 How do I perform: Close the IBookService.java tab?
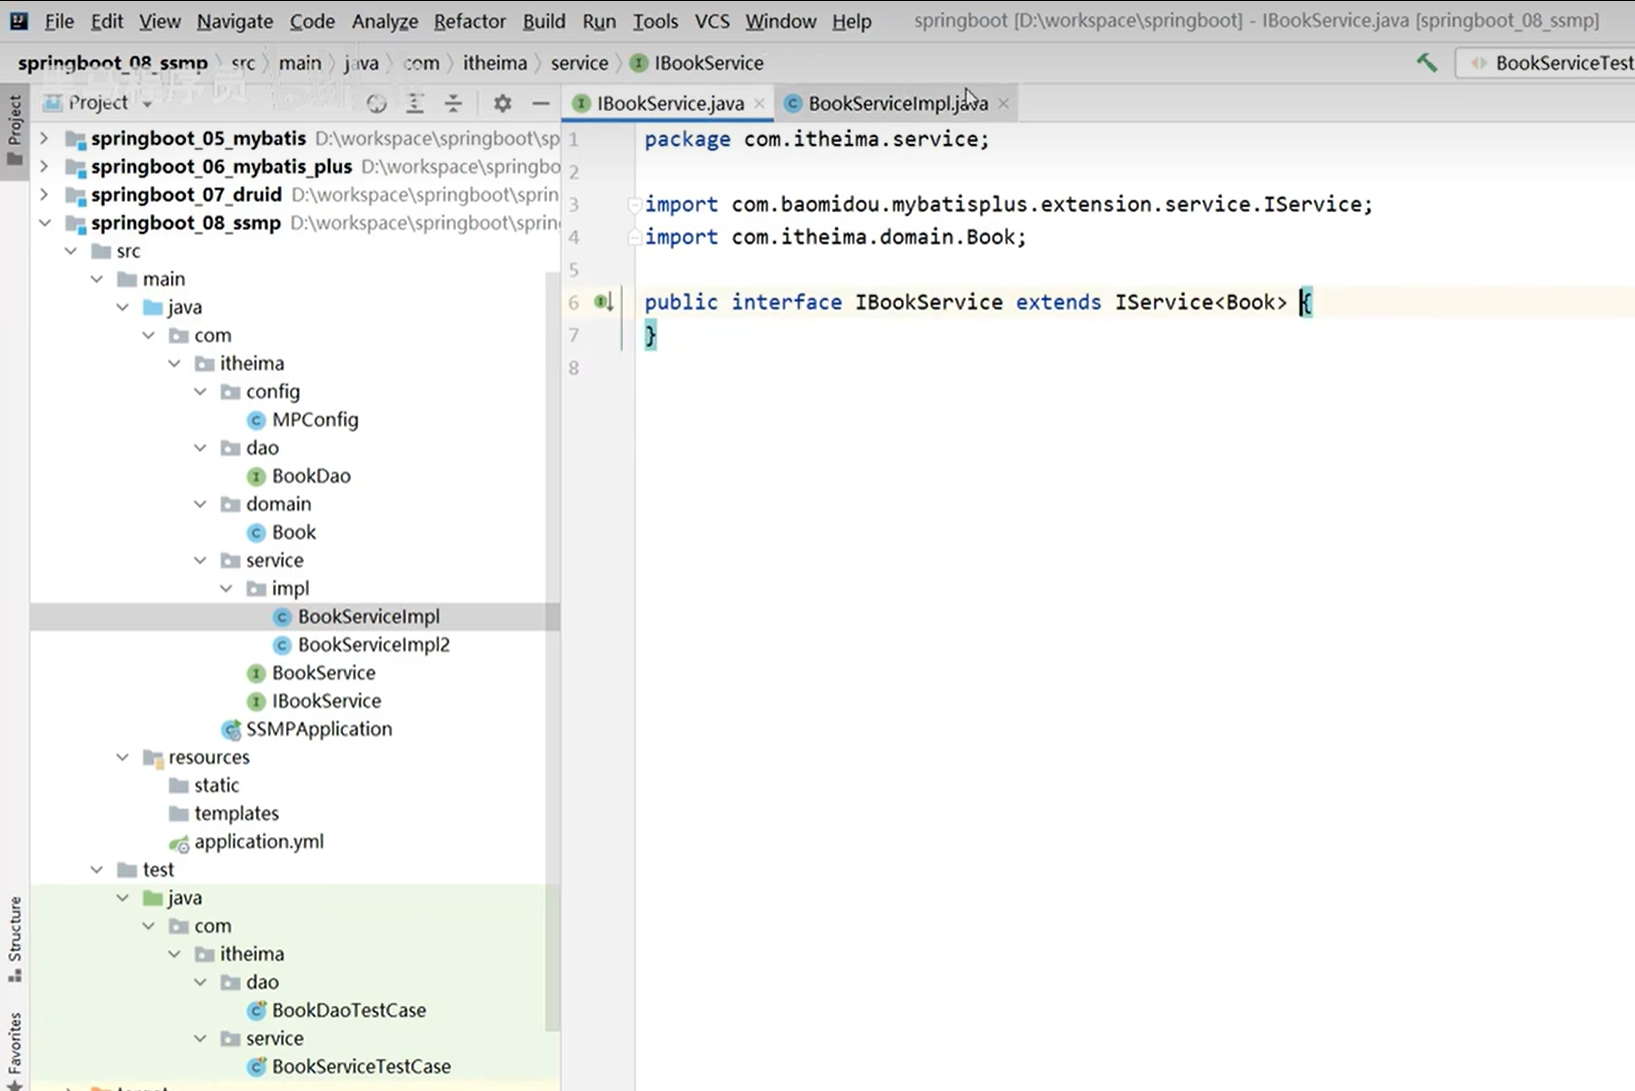point(760,104)
